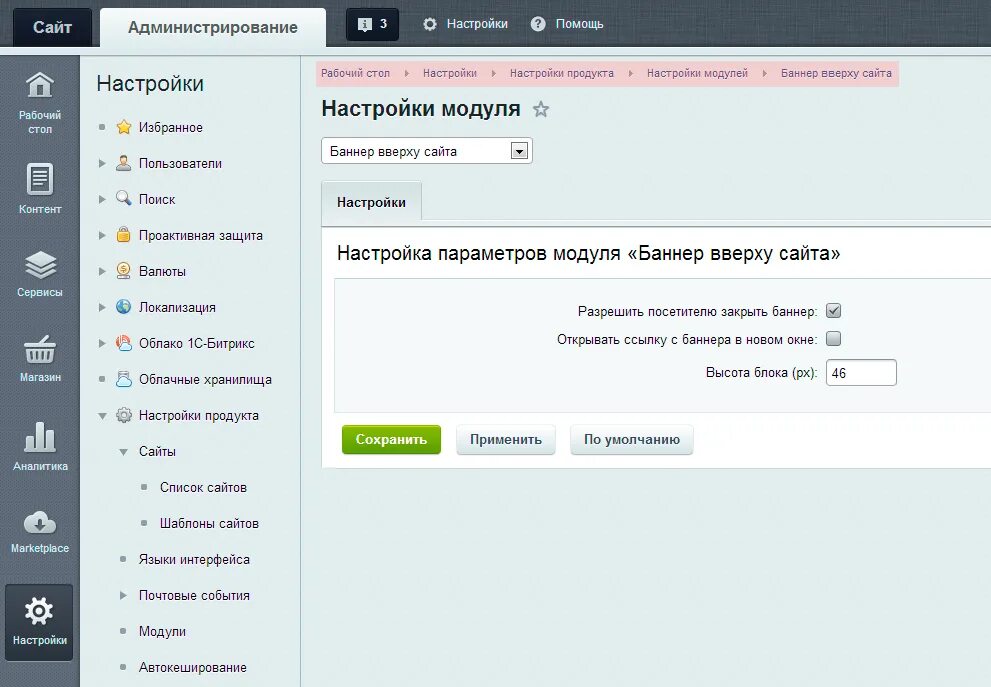Image resolution: width=991 pixels, height=687 pixels.
Task: Expand the Локализация tree node arrow
Action: pyautogui.click(x=102, y=307)
